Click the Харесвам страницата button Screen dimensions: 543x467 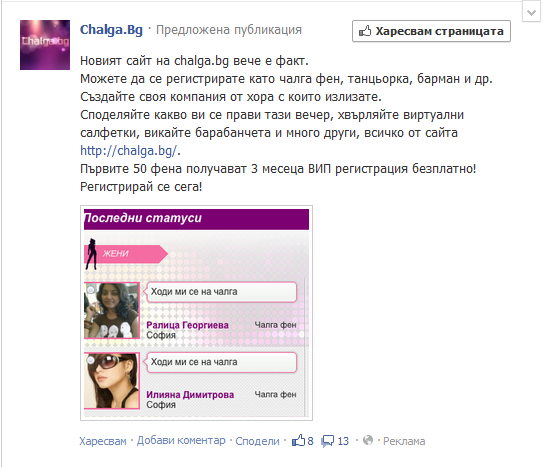(431, 31)
